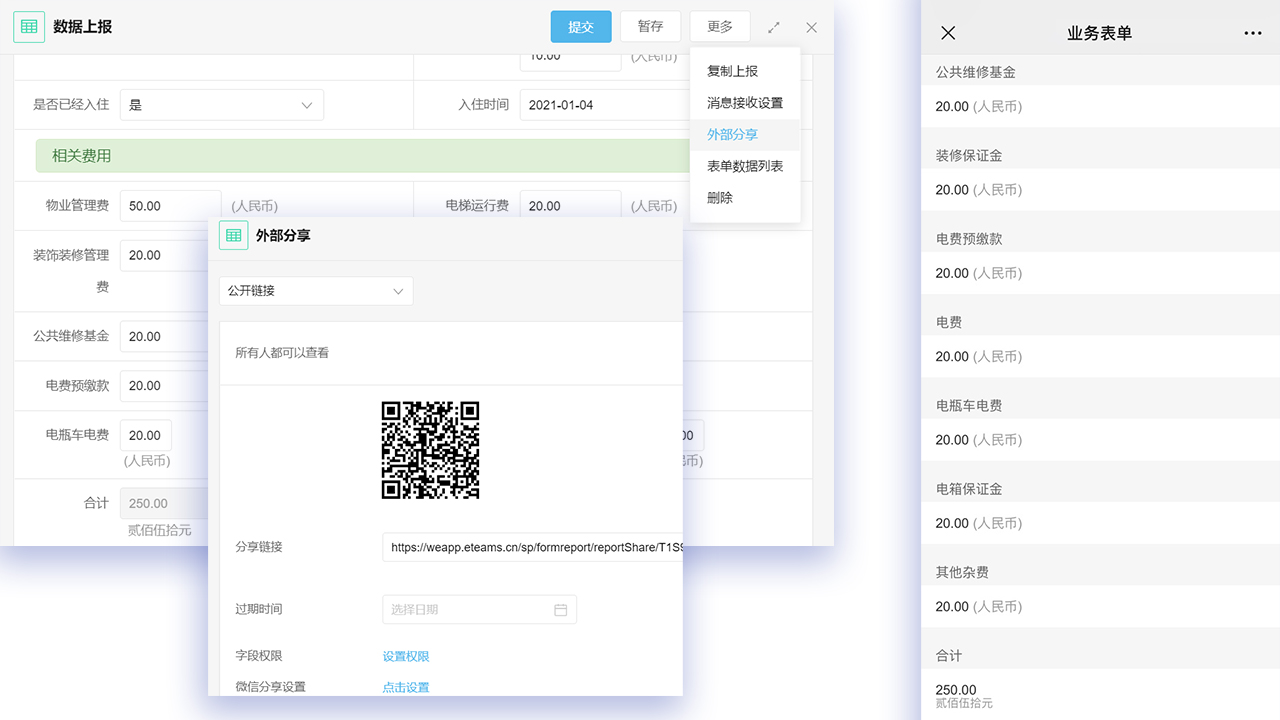
Task: Open the 是否已经入住 dropdown
Action: (x=222, y=105)
